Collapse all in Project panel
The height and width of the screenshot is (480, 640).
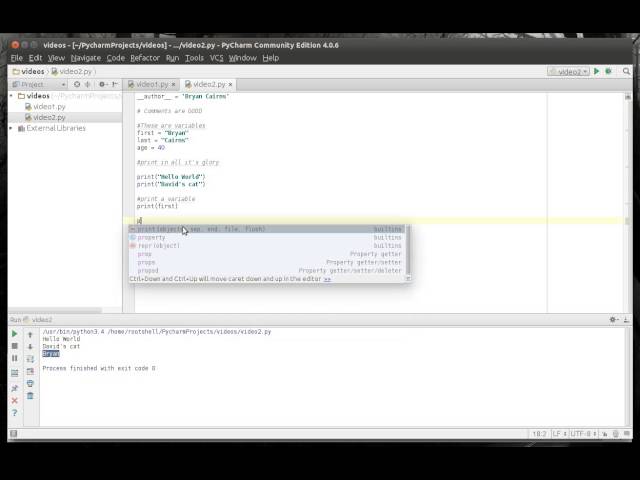pos(88,84)
